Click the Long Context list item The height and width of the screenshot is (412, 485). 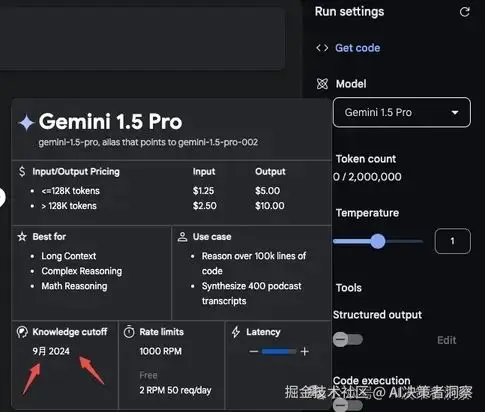[x=69, y=256]
